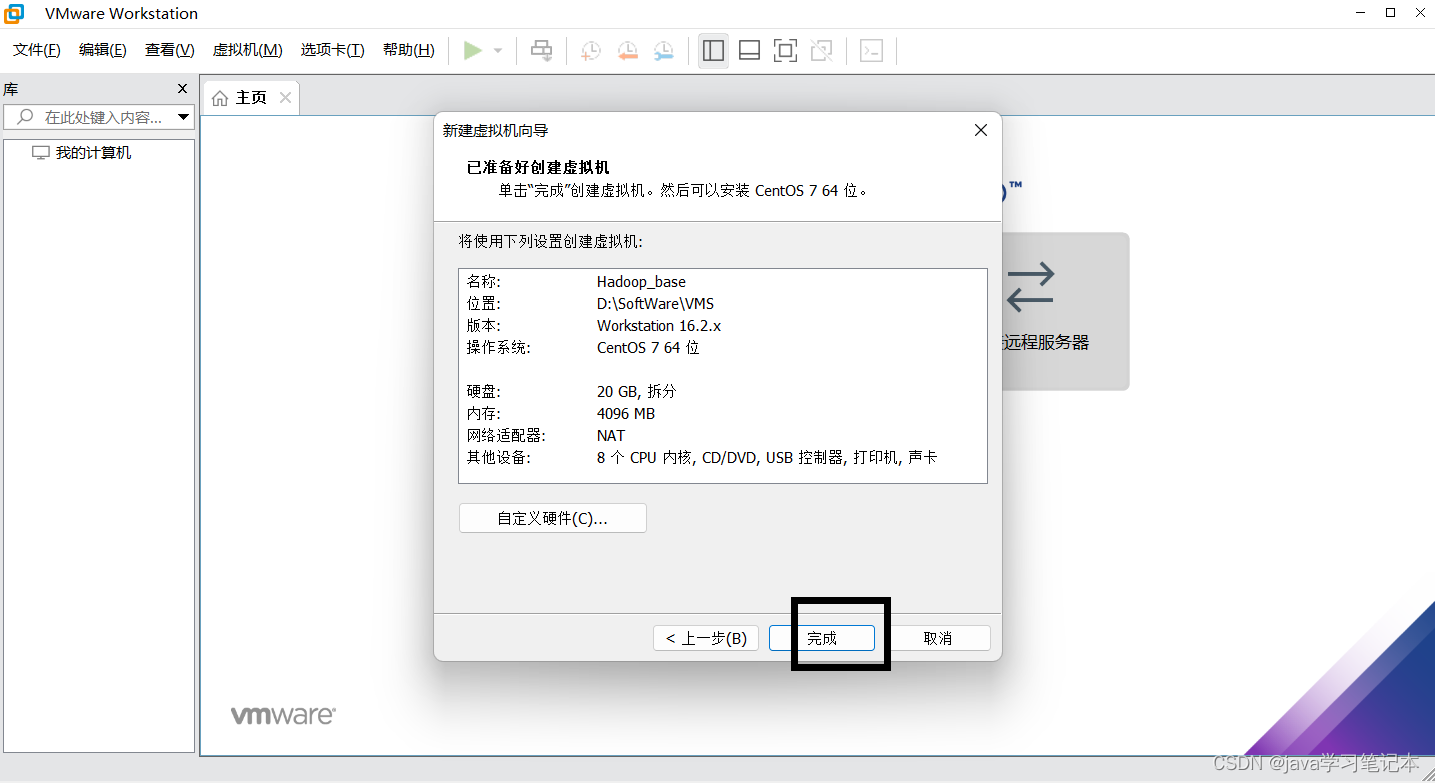Toggle the library sidebar view icon
Screen dimensions: 1435x783
(713, 50)
